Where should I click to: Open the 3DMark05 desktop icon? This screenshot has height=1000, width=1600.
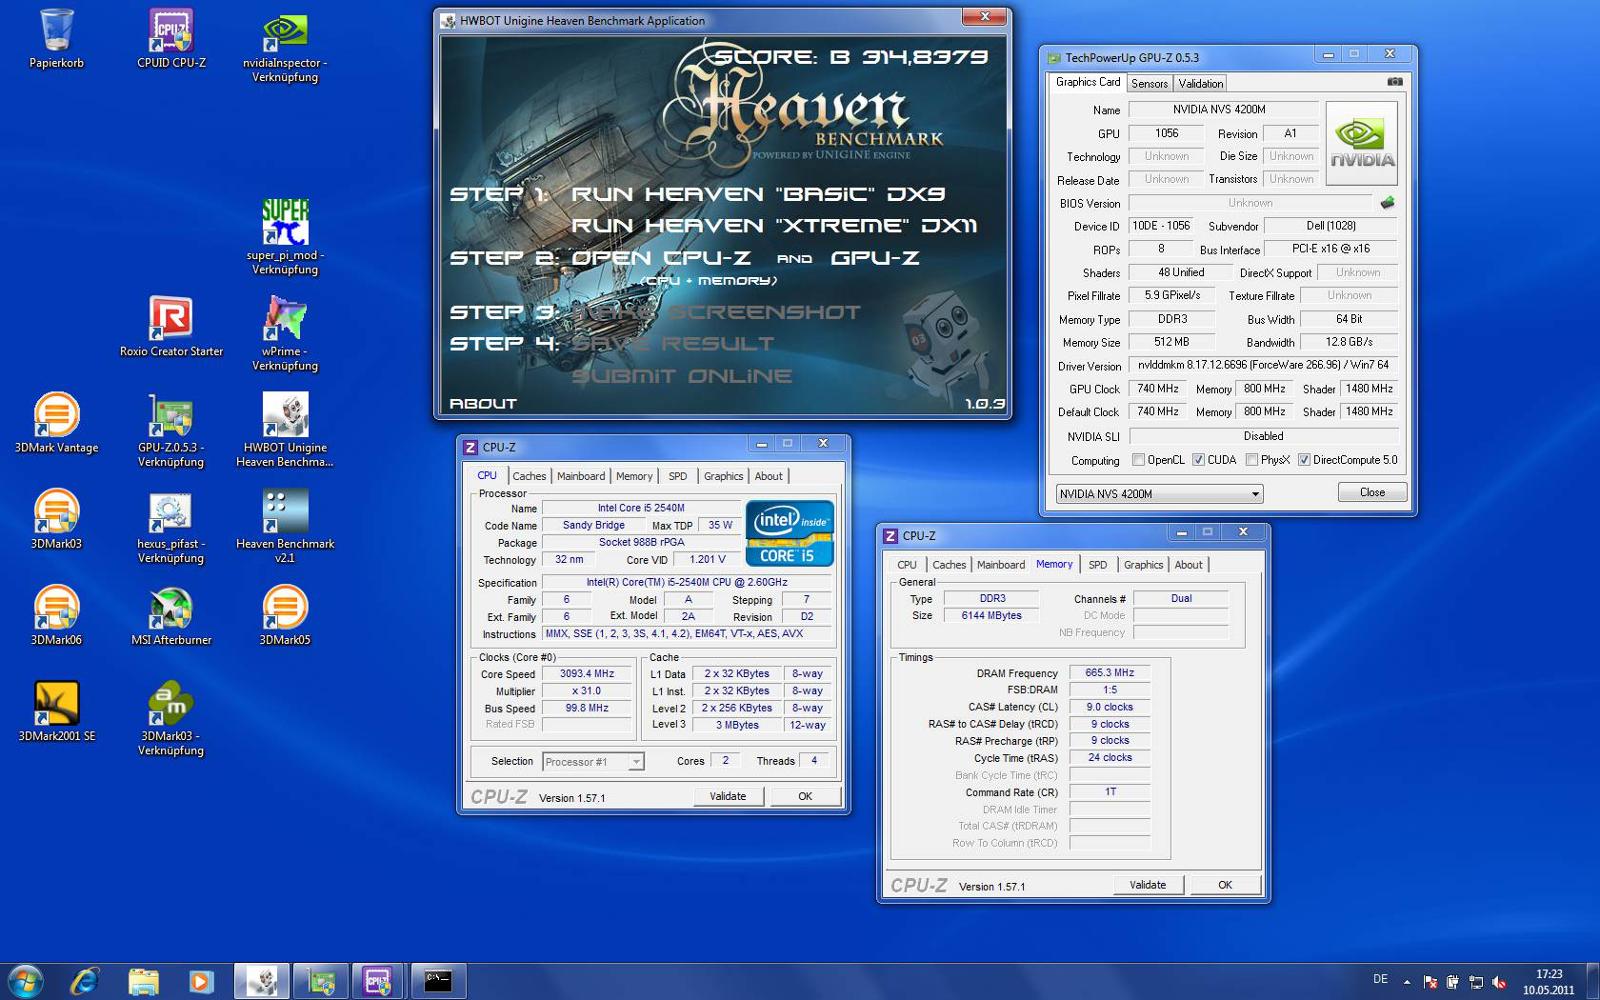click(x=285, y=614)
